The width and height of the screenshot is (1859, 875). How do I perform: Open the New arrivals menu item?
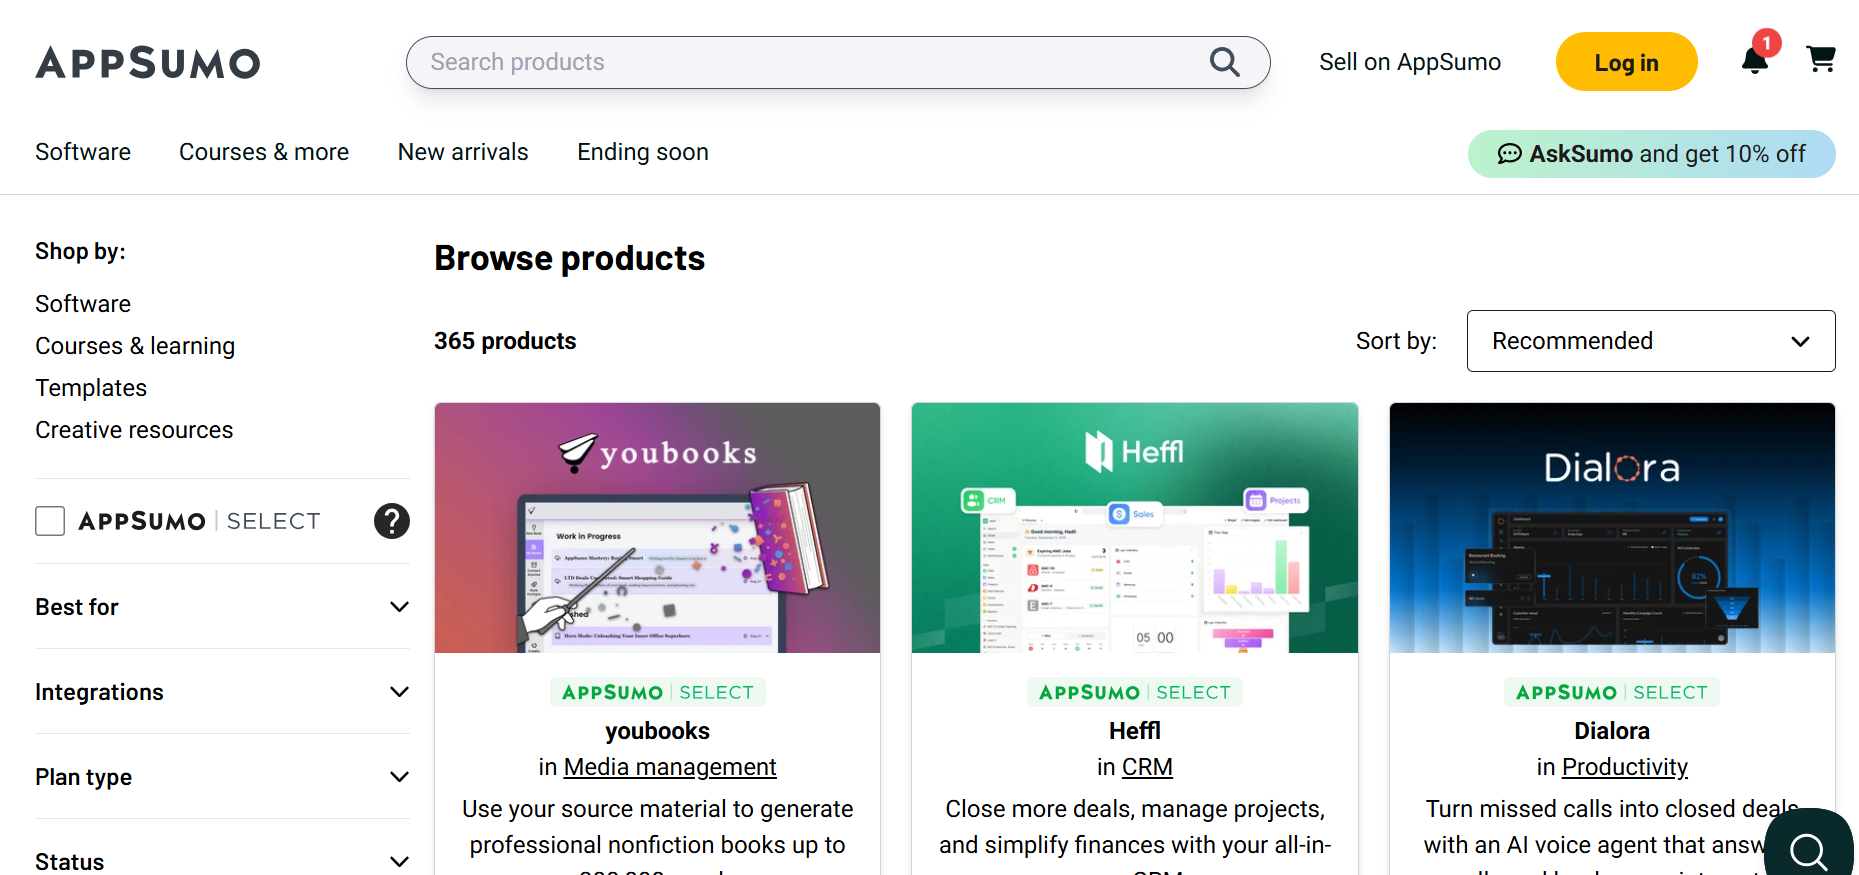463,152
